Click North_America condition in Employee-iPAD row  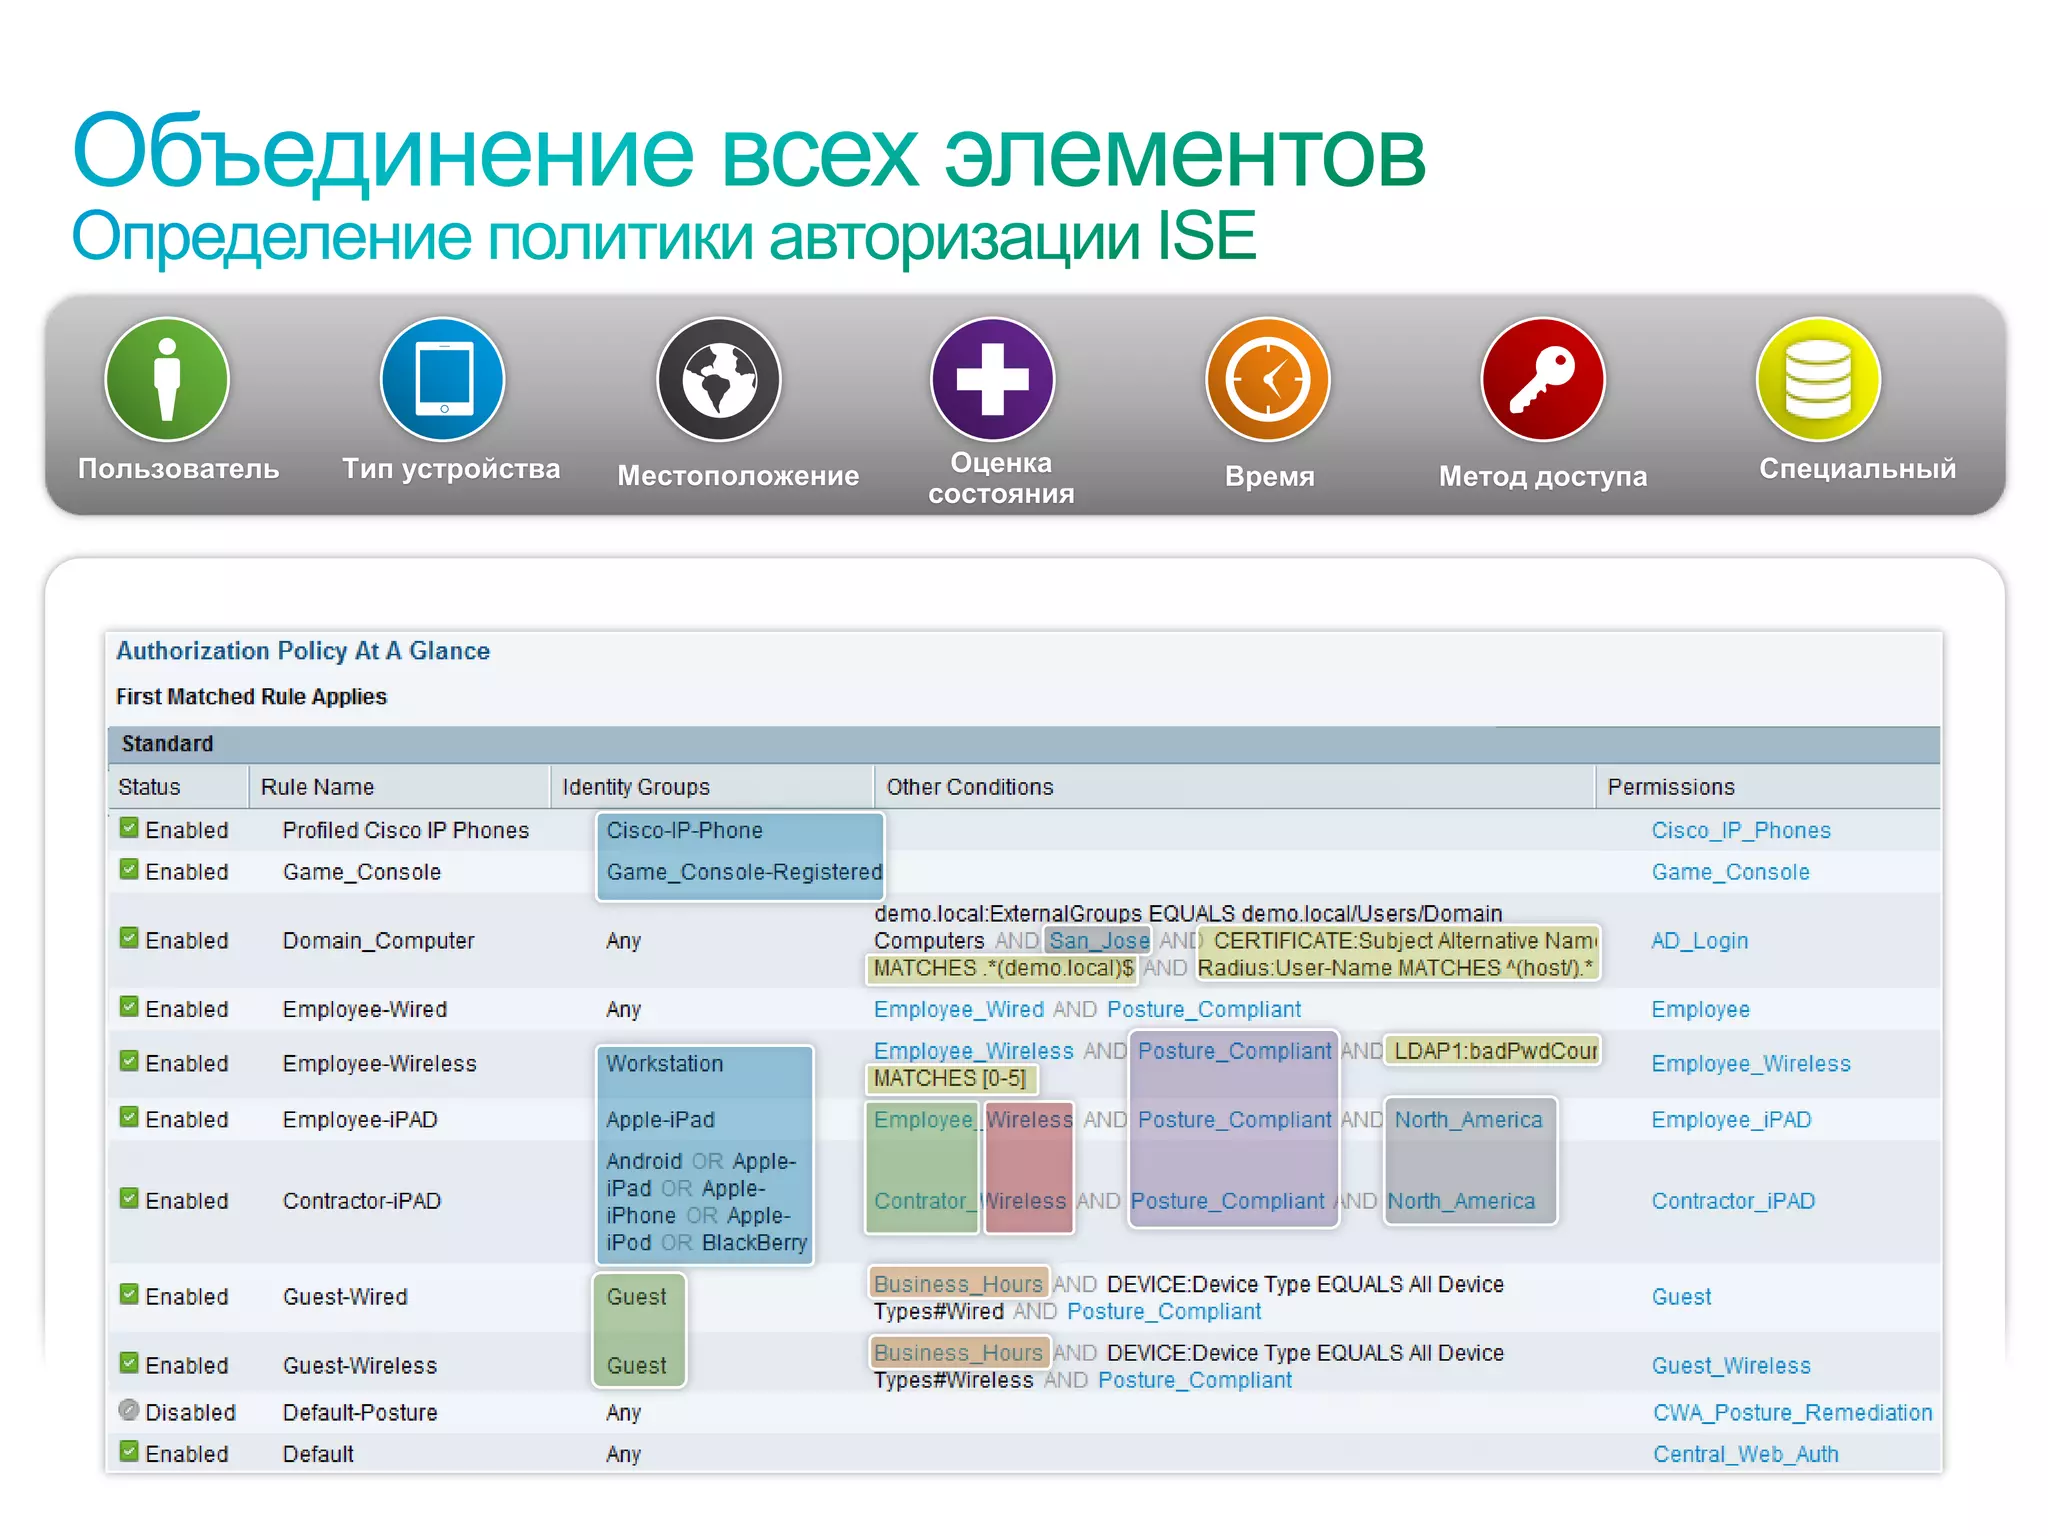tap(1468, 1120)
